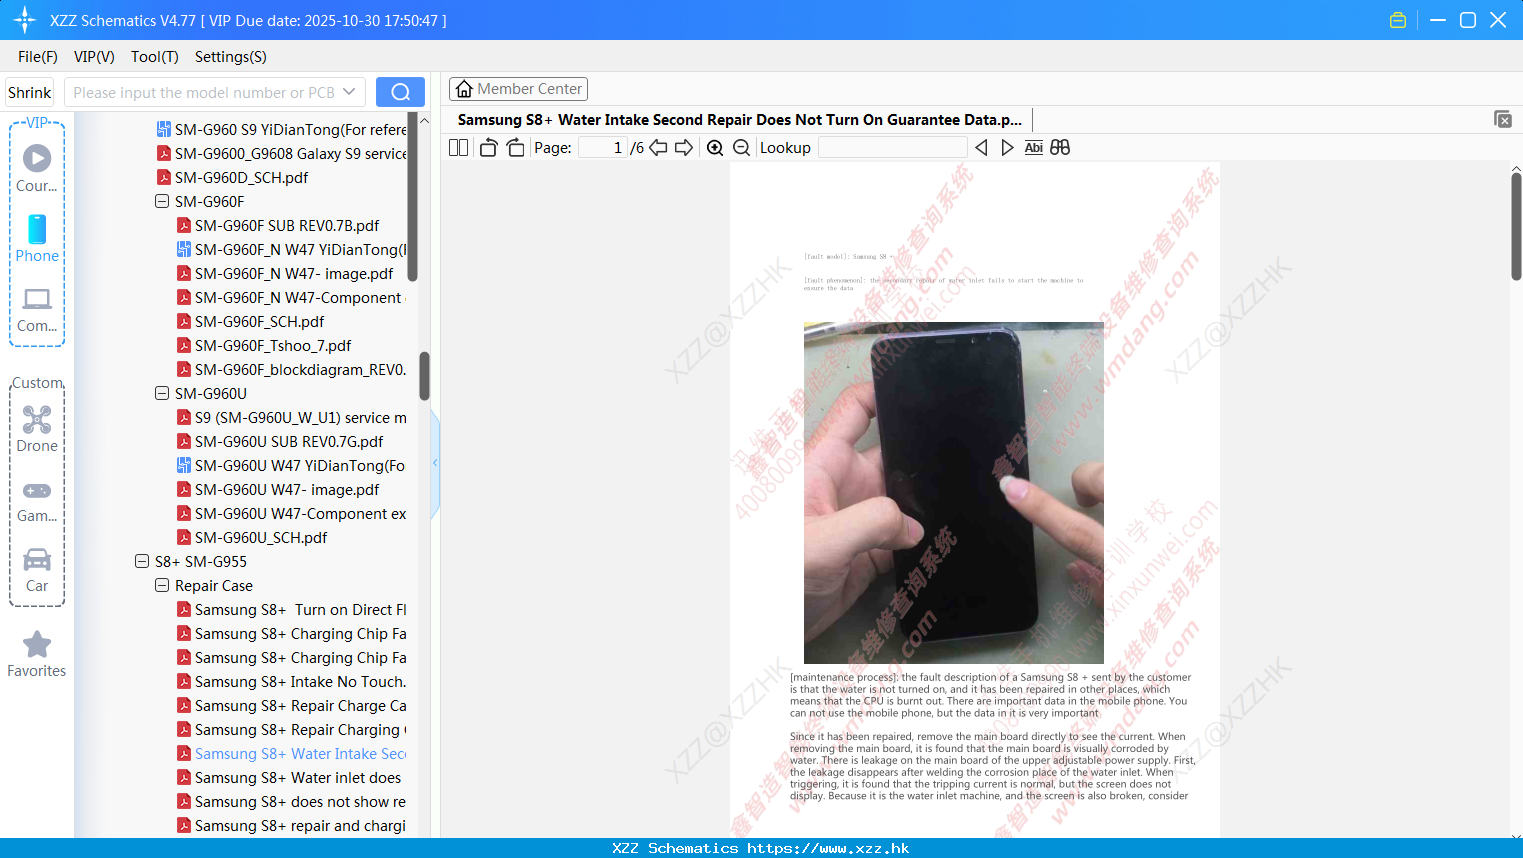Go to the next page with the right arrow

click(x=684, y=147)
